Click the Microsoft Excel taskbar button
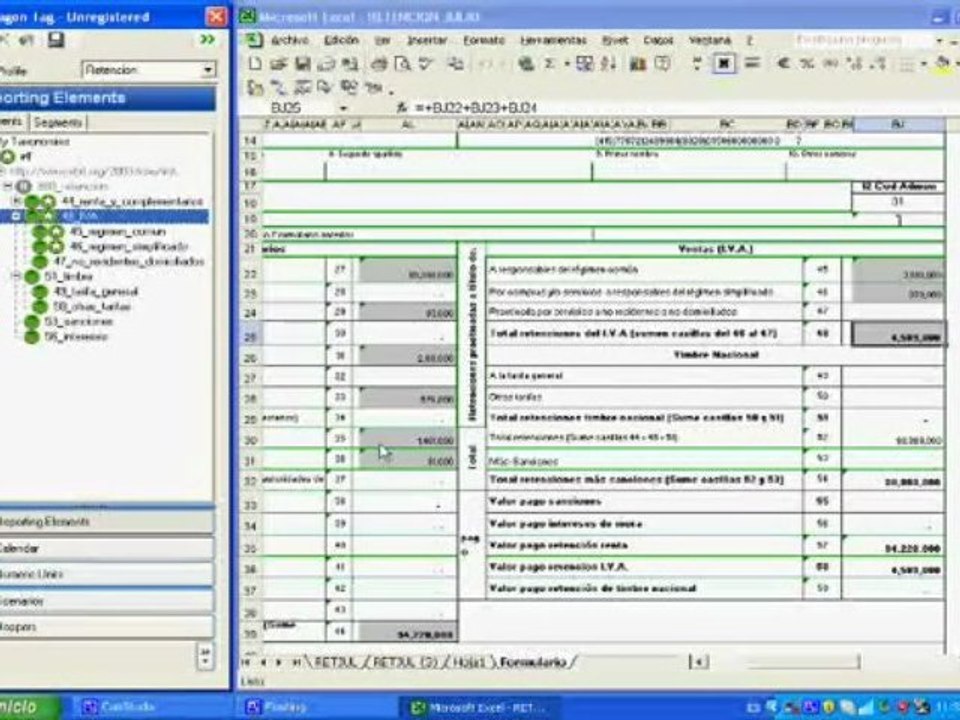Image resolution: width=960 pixels, height=720 pixels. 479,707
